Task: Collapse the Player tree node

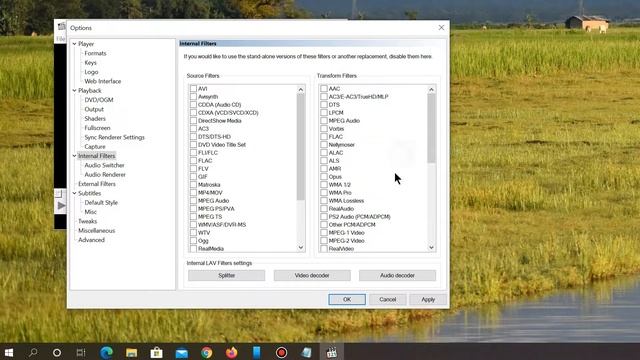Action: tap(74, 44)
